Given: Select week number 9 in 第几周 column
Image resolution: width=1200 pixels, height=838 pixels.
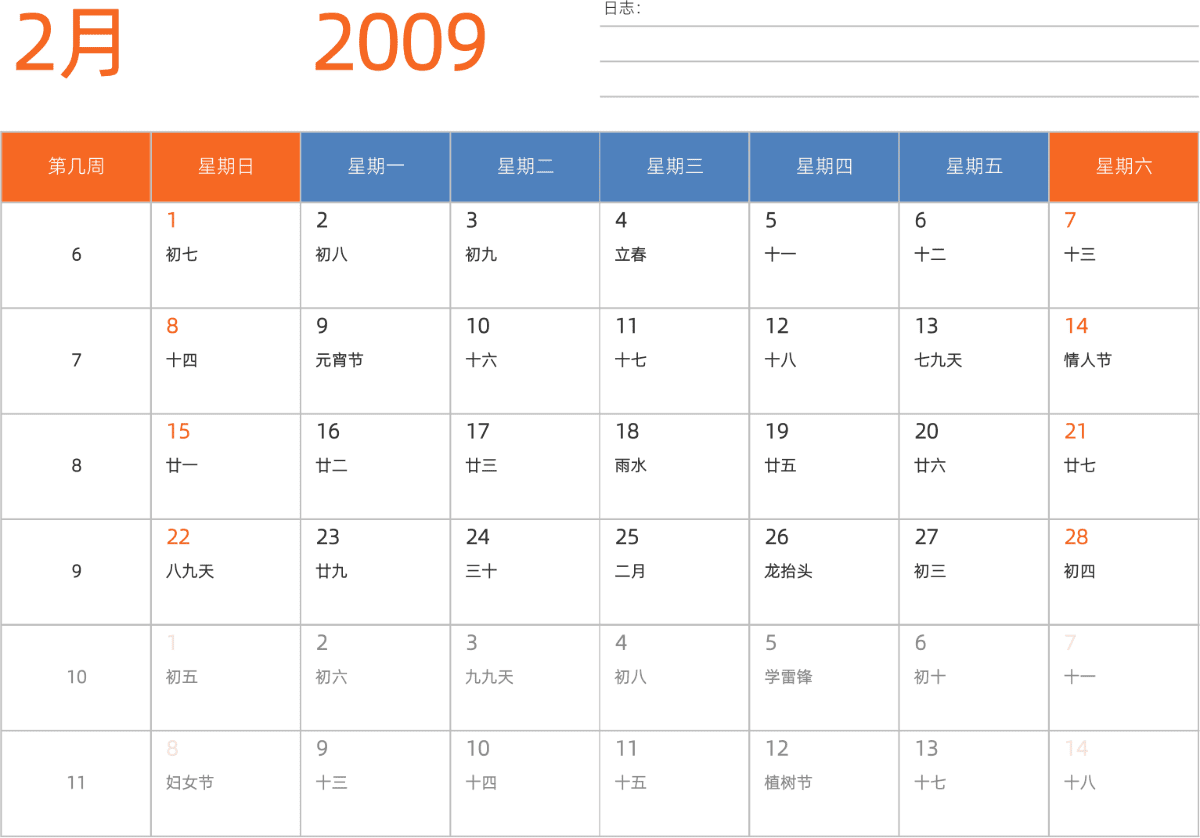Looking at the screenshot, I should tap(76, 572).
